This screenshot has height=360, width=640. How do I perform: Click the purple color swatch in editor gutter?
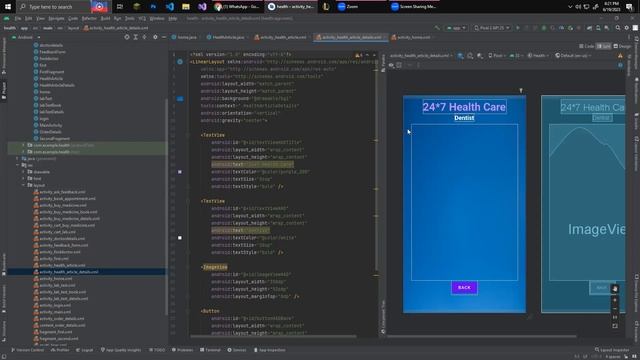180,172
